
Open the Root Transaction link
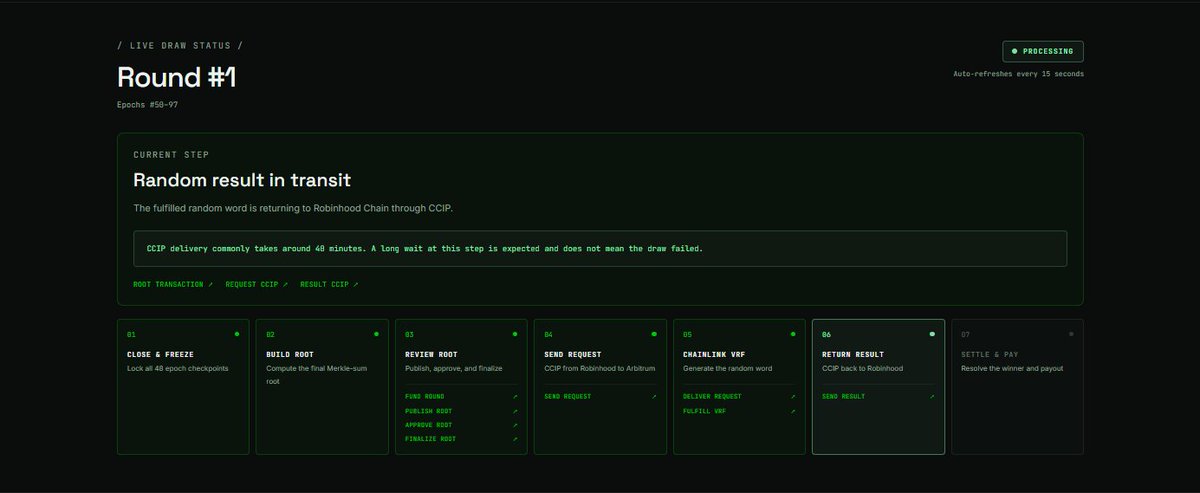point(173,284)
